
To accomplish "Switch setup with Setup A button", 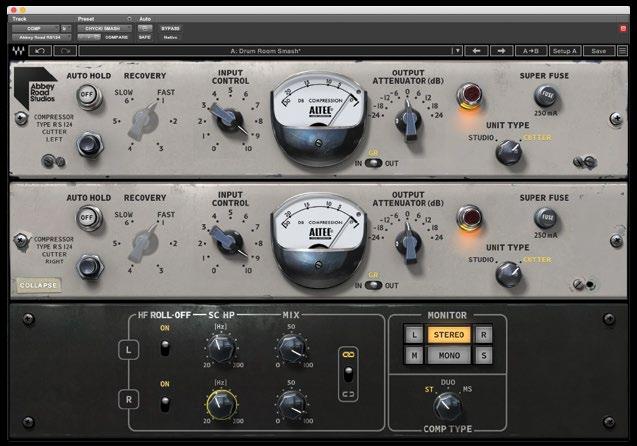I will pos(565,51).
